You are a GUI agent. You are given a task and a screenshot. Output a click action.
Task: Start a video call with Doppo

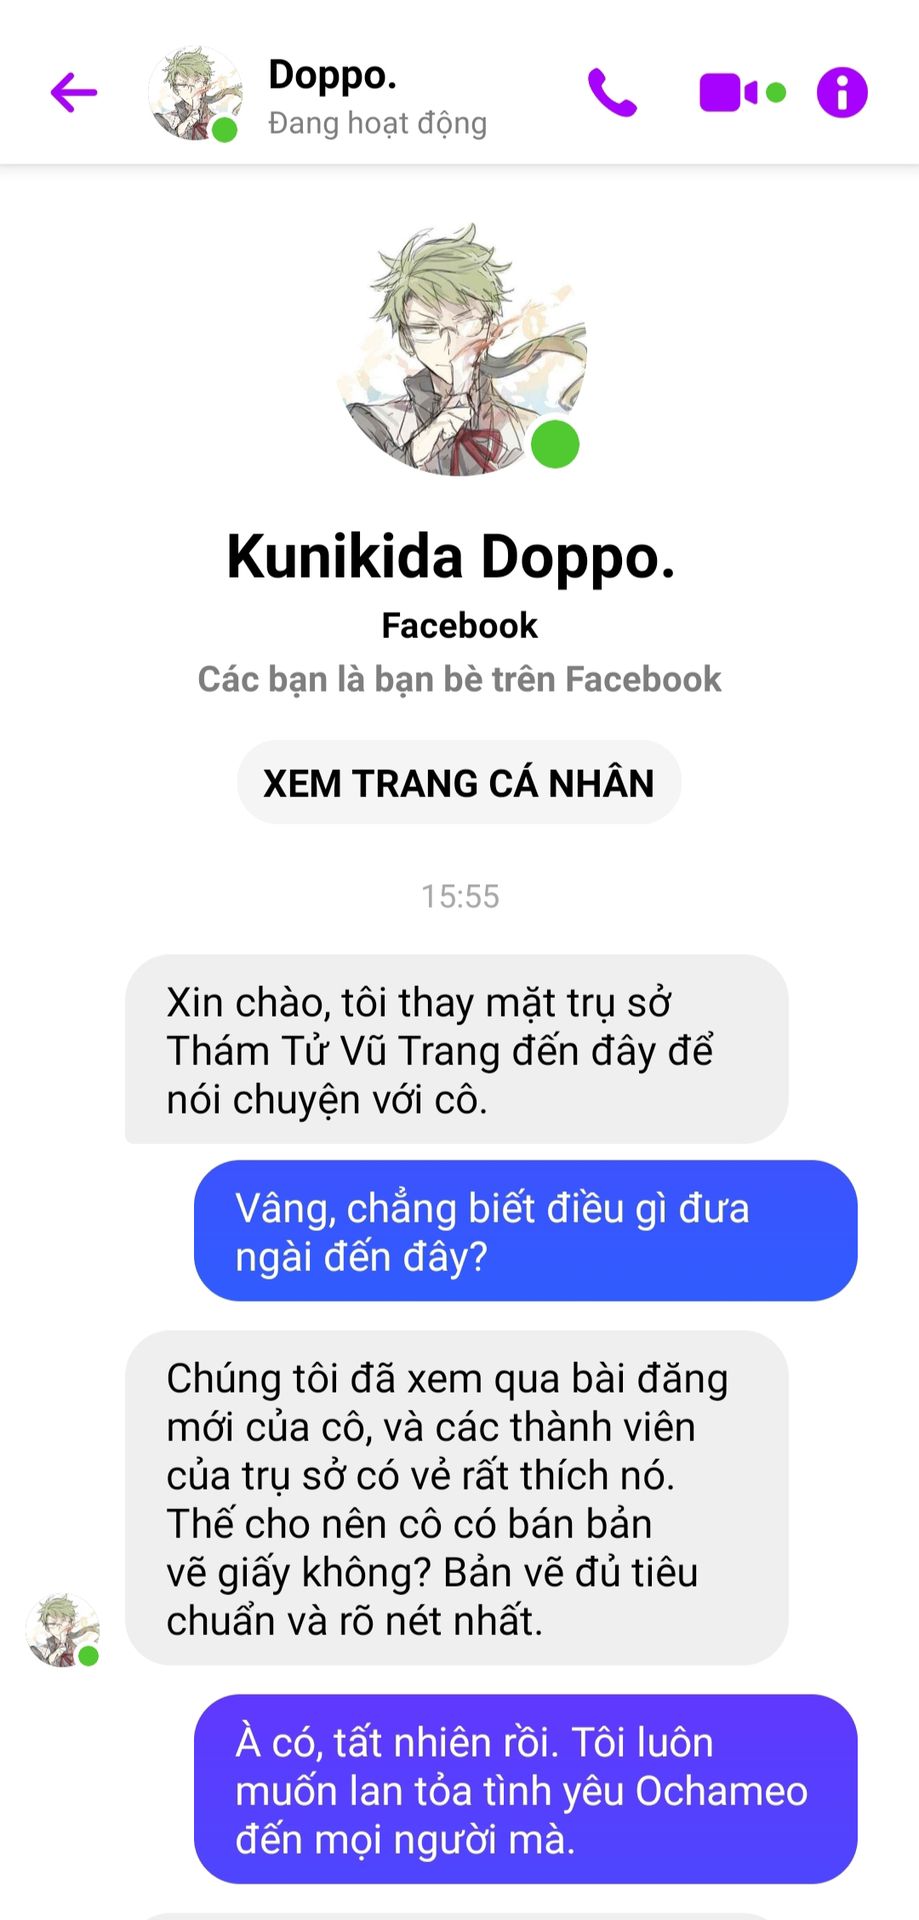(x=729, y=93)
